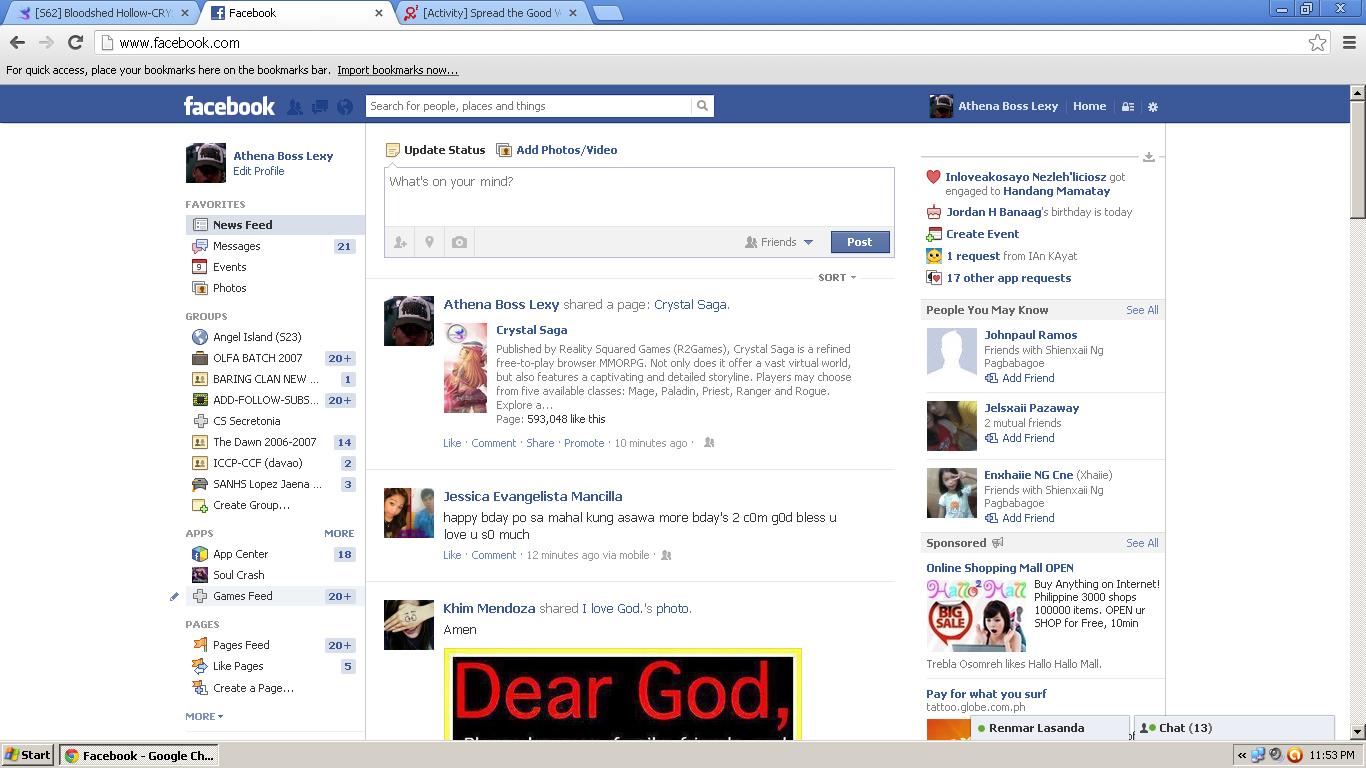Click the search magnifier button
The image size is (1366, 768).
(702, 106)
